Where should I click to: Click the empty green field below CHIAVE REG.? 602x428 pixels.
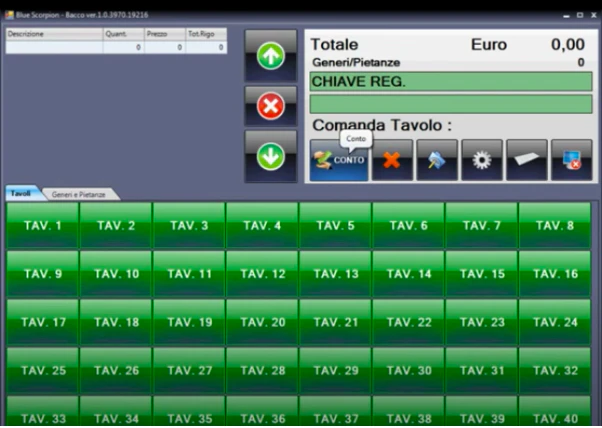click(451, 104)
